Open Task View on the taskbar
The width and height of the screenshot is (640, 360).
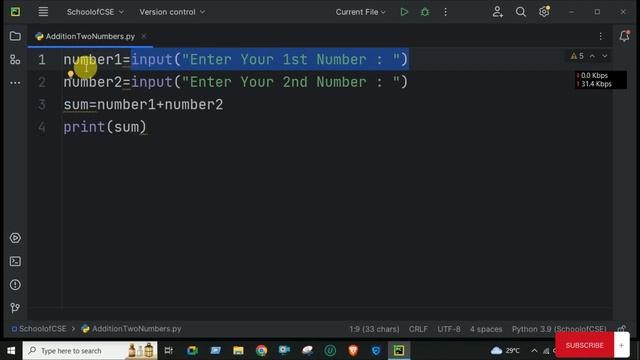(x=169, y=351)
